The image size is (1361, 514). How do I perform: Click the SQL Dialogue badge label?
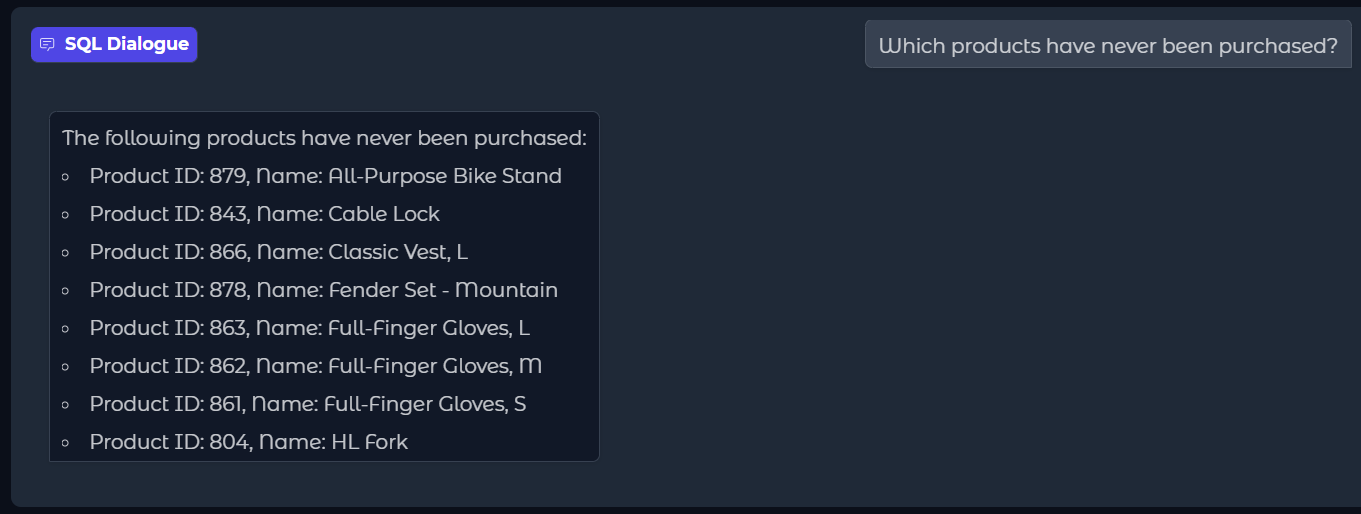126,44
